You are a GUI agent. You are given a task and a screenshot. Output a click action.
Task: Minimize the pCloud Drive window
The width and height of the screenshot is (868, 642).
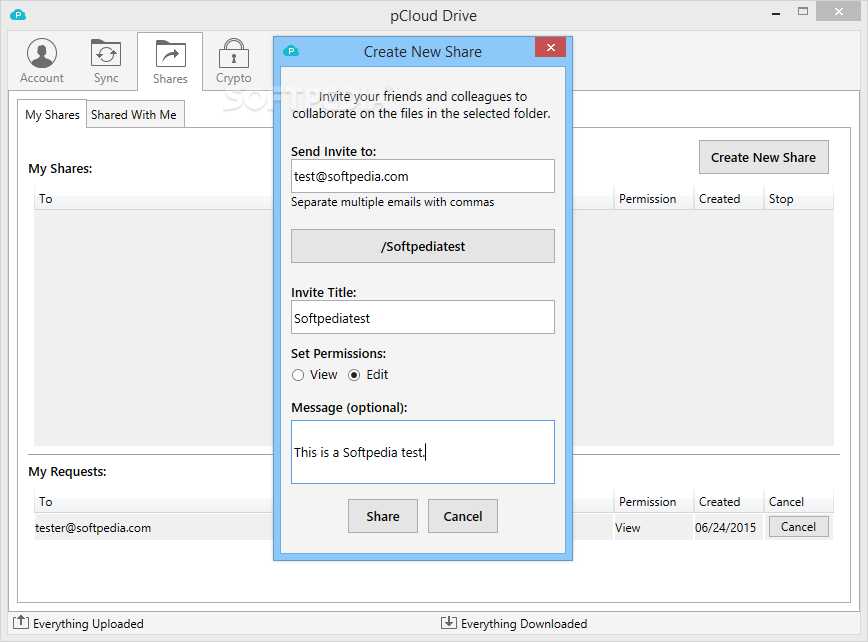pyautogui.click(x=776, y=13)
